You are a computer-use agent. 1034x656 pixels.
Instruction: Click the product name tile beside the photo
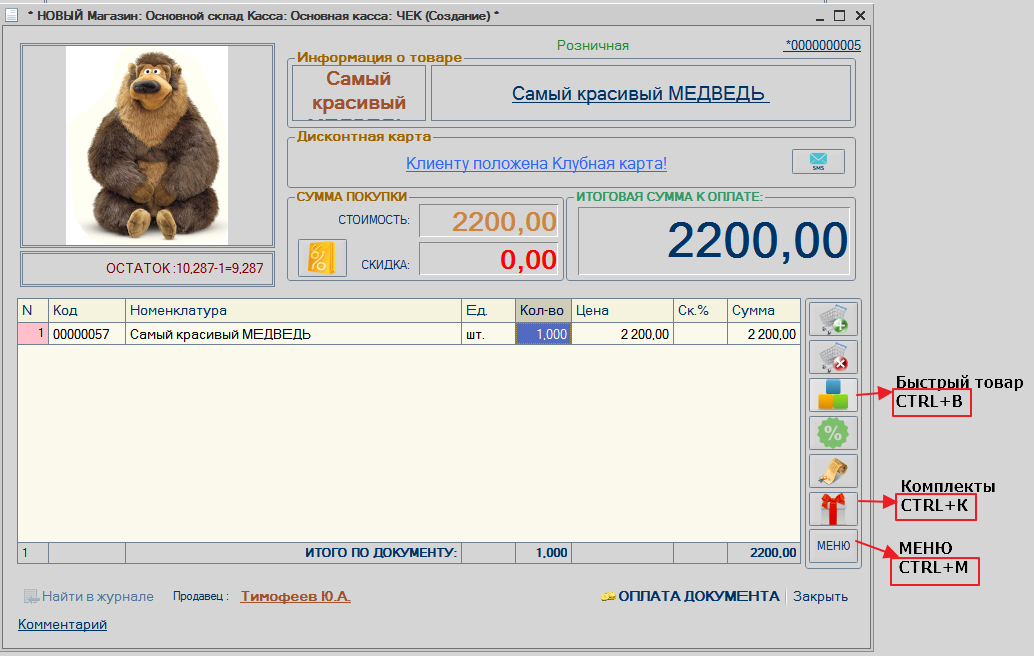359,93
